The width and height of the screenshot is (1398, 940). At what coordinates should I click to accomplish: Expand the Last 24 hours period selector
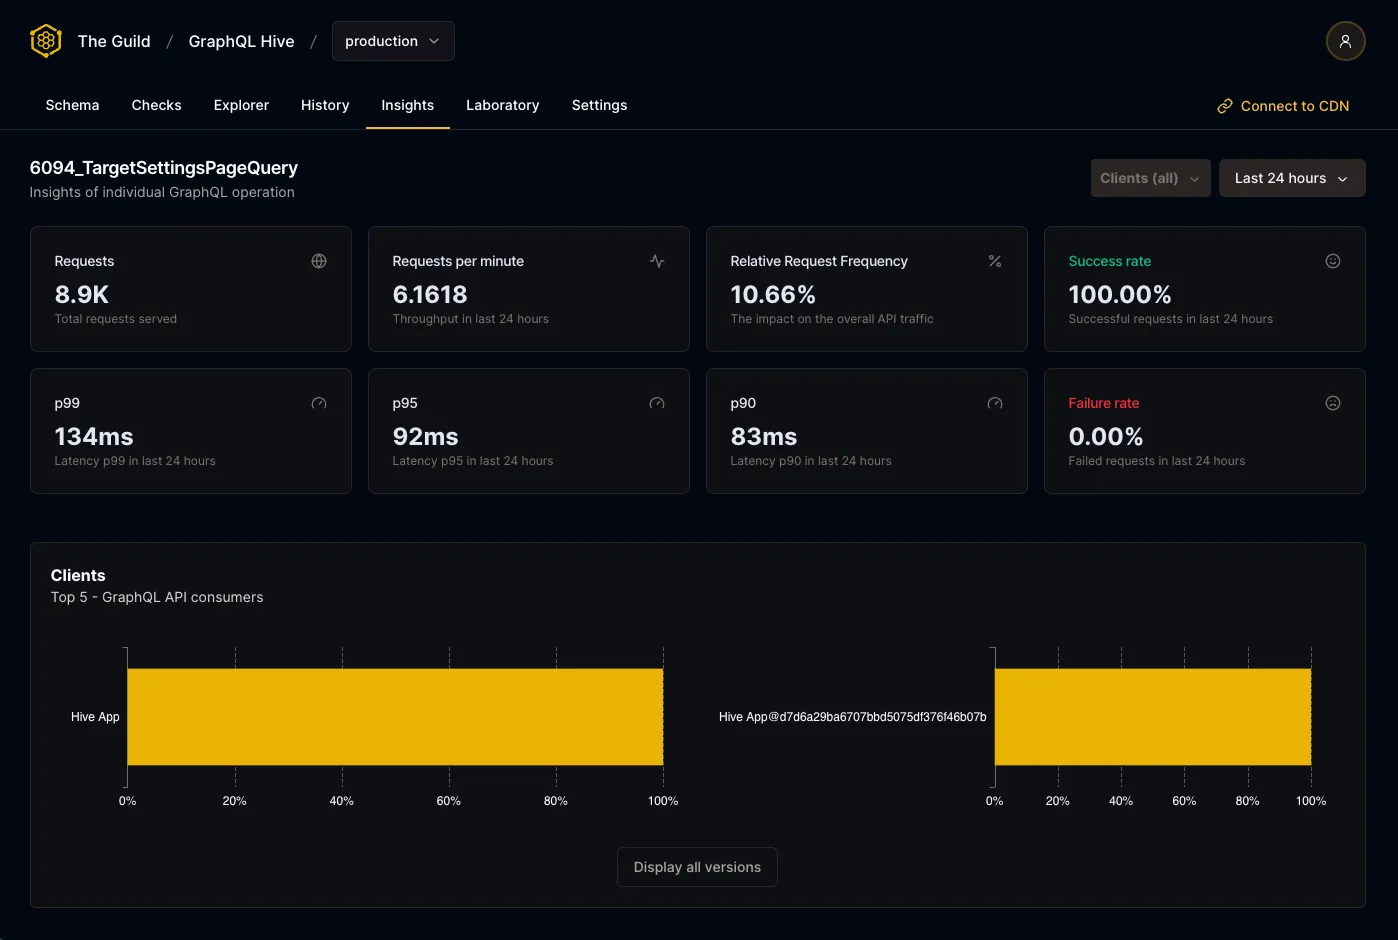(1292, 178)
